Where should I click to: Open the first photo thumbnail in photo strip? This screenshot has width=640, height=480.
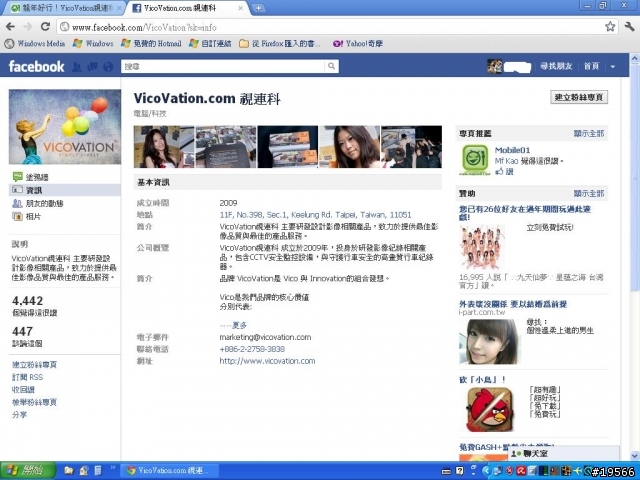pyautogui.click(x=164, y=147)
